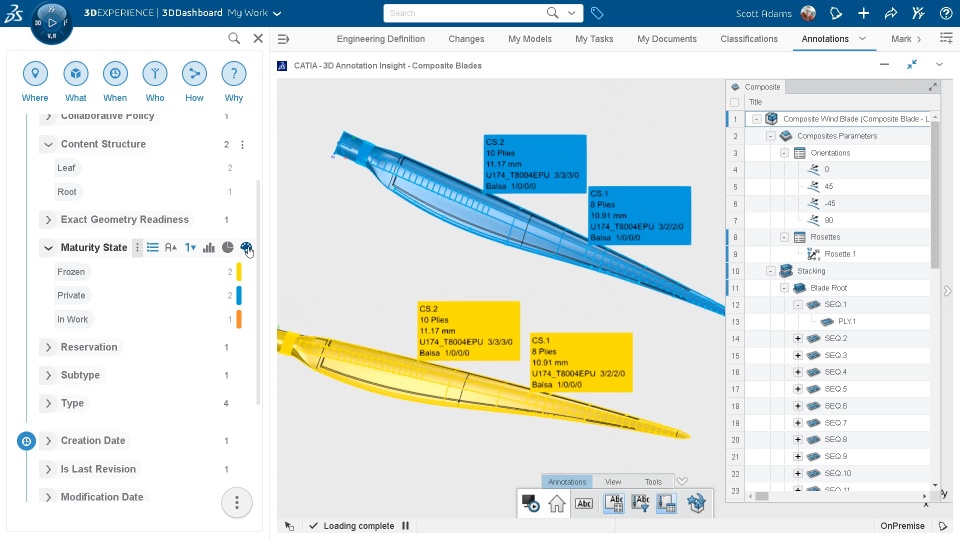This screenshot has height=540, width=960.
Task: Click the In Work orange color swatch
Action: [x=239, y=319]
